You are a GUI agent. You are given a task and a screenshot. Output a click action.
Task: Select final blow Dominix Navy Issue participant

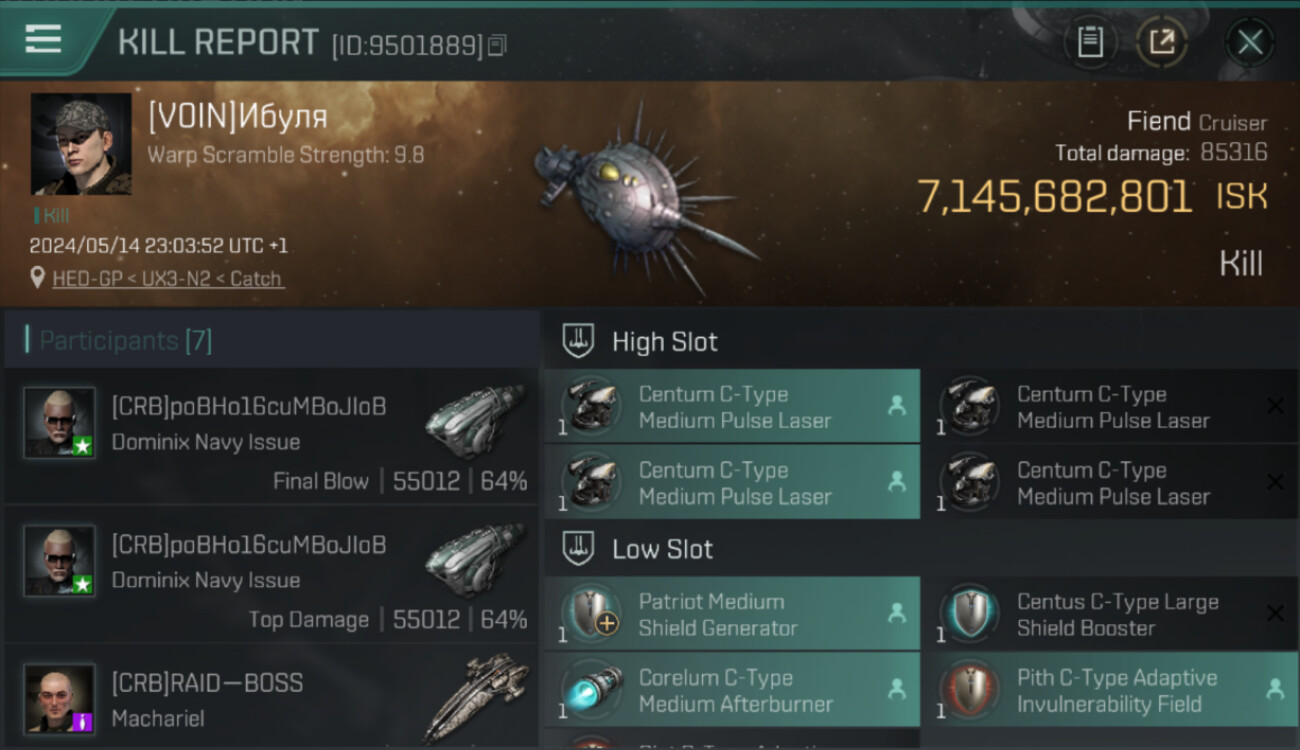click(271, 436)
